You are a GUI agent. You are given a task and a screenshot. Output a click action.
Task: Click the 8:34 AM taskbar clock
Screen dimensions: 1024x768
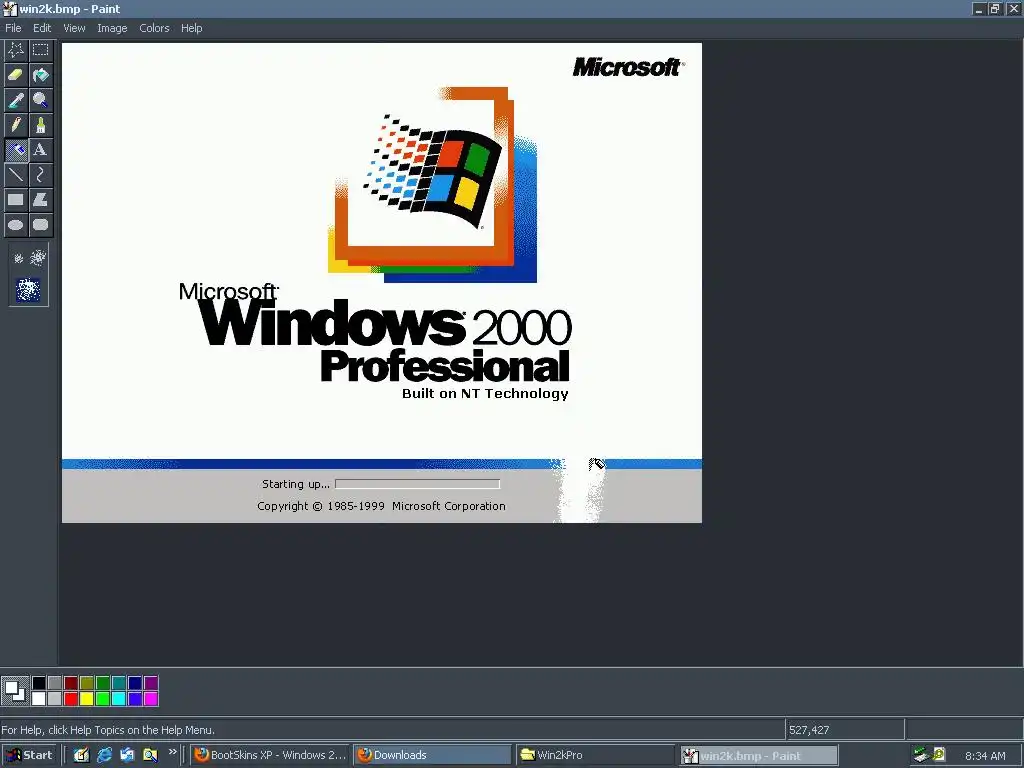pos(985,756)
